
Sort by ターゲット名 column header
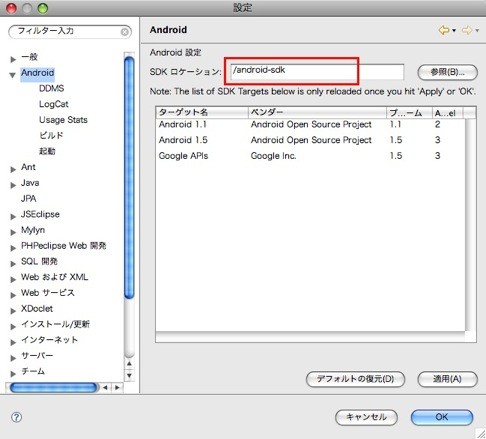(202, 113)
